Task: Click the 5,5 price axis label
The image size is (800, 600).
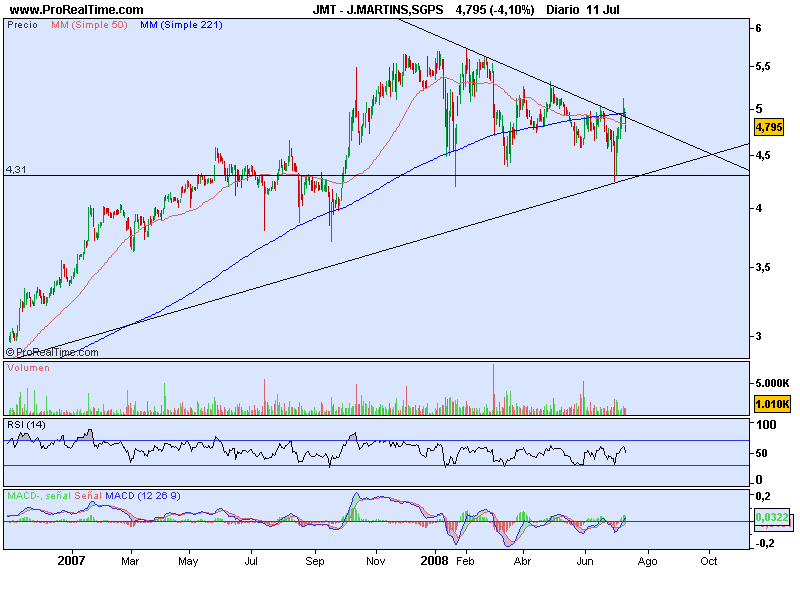Action: [762, 67]
